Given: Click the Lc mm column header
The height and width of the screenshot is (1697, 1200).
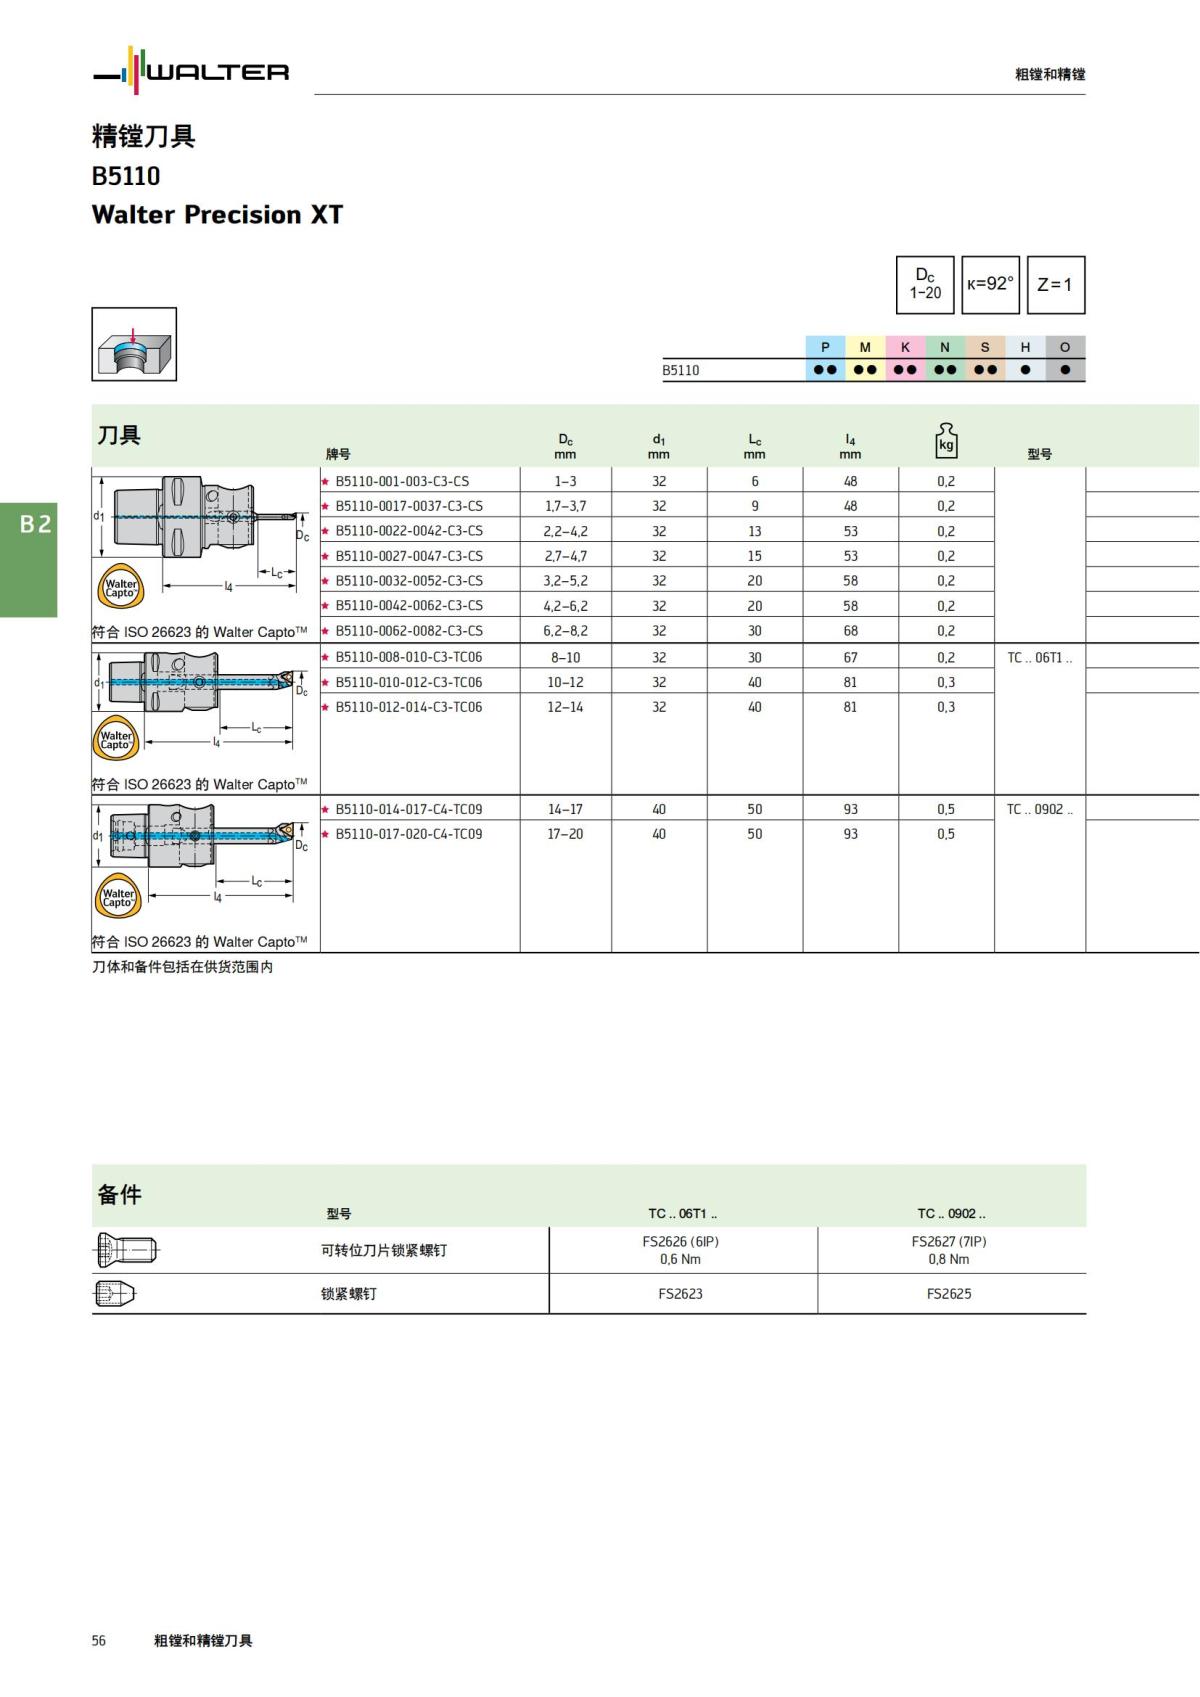Looking at the screenshot, I should click(755, 446).
